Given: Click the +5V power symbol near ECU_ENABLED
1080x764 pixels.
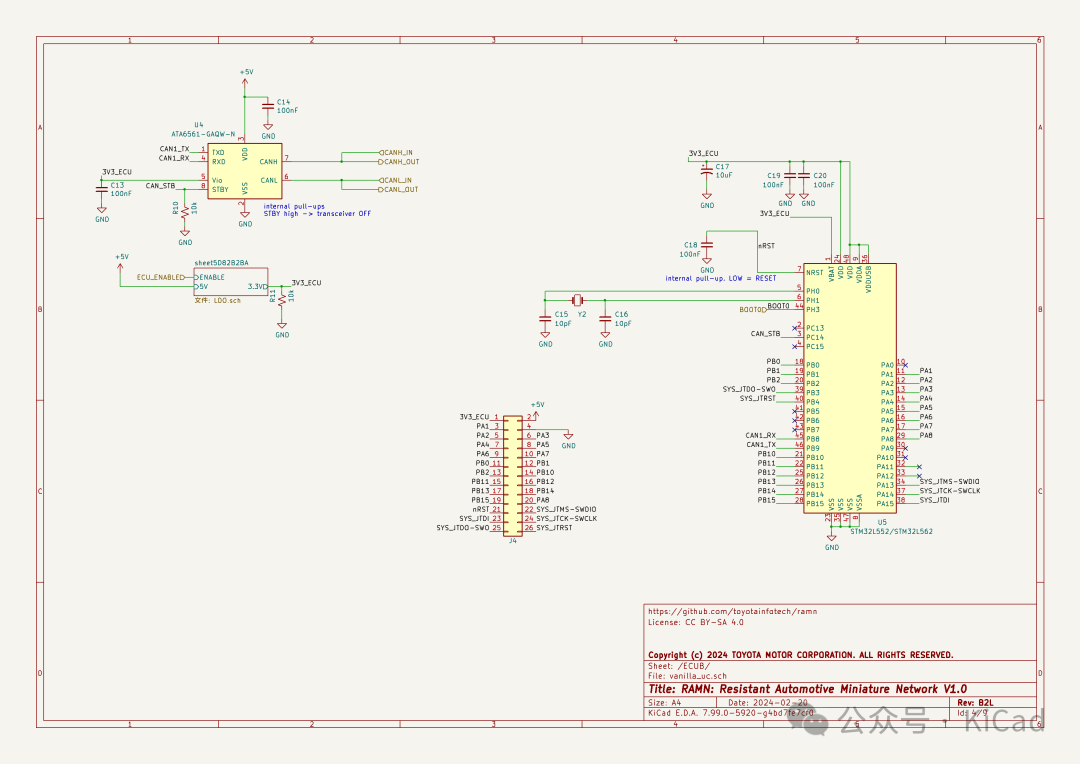Looking at the screenshot, I should click(x=121, y=262).
